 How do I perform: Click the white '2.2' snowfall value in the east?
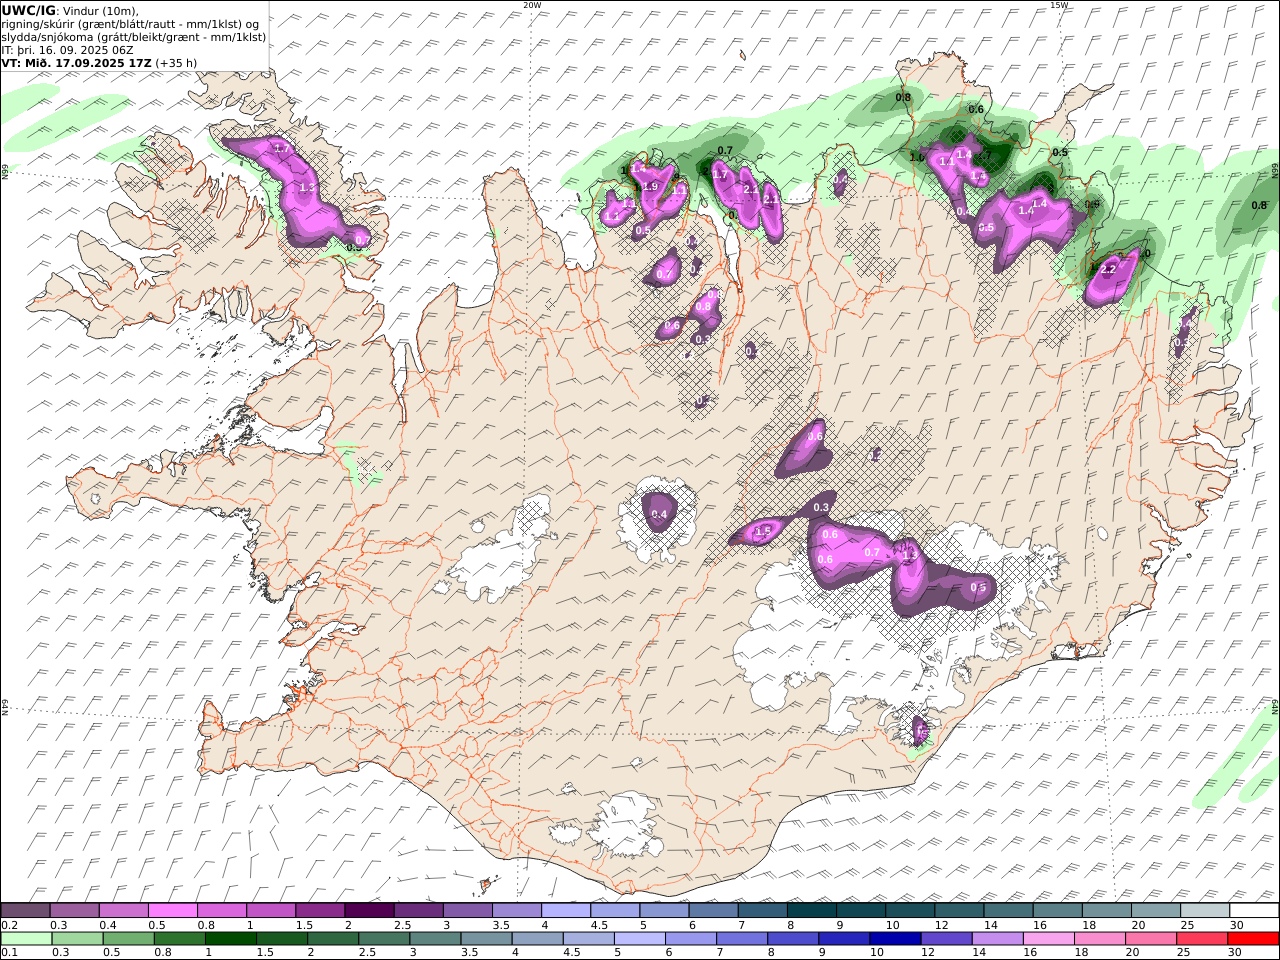click(x=1108, y=269)
